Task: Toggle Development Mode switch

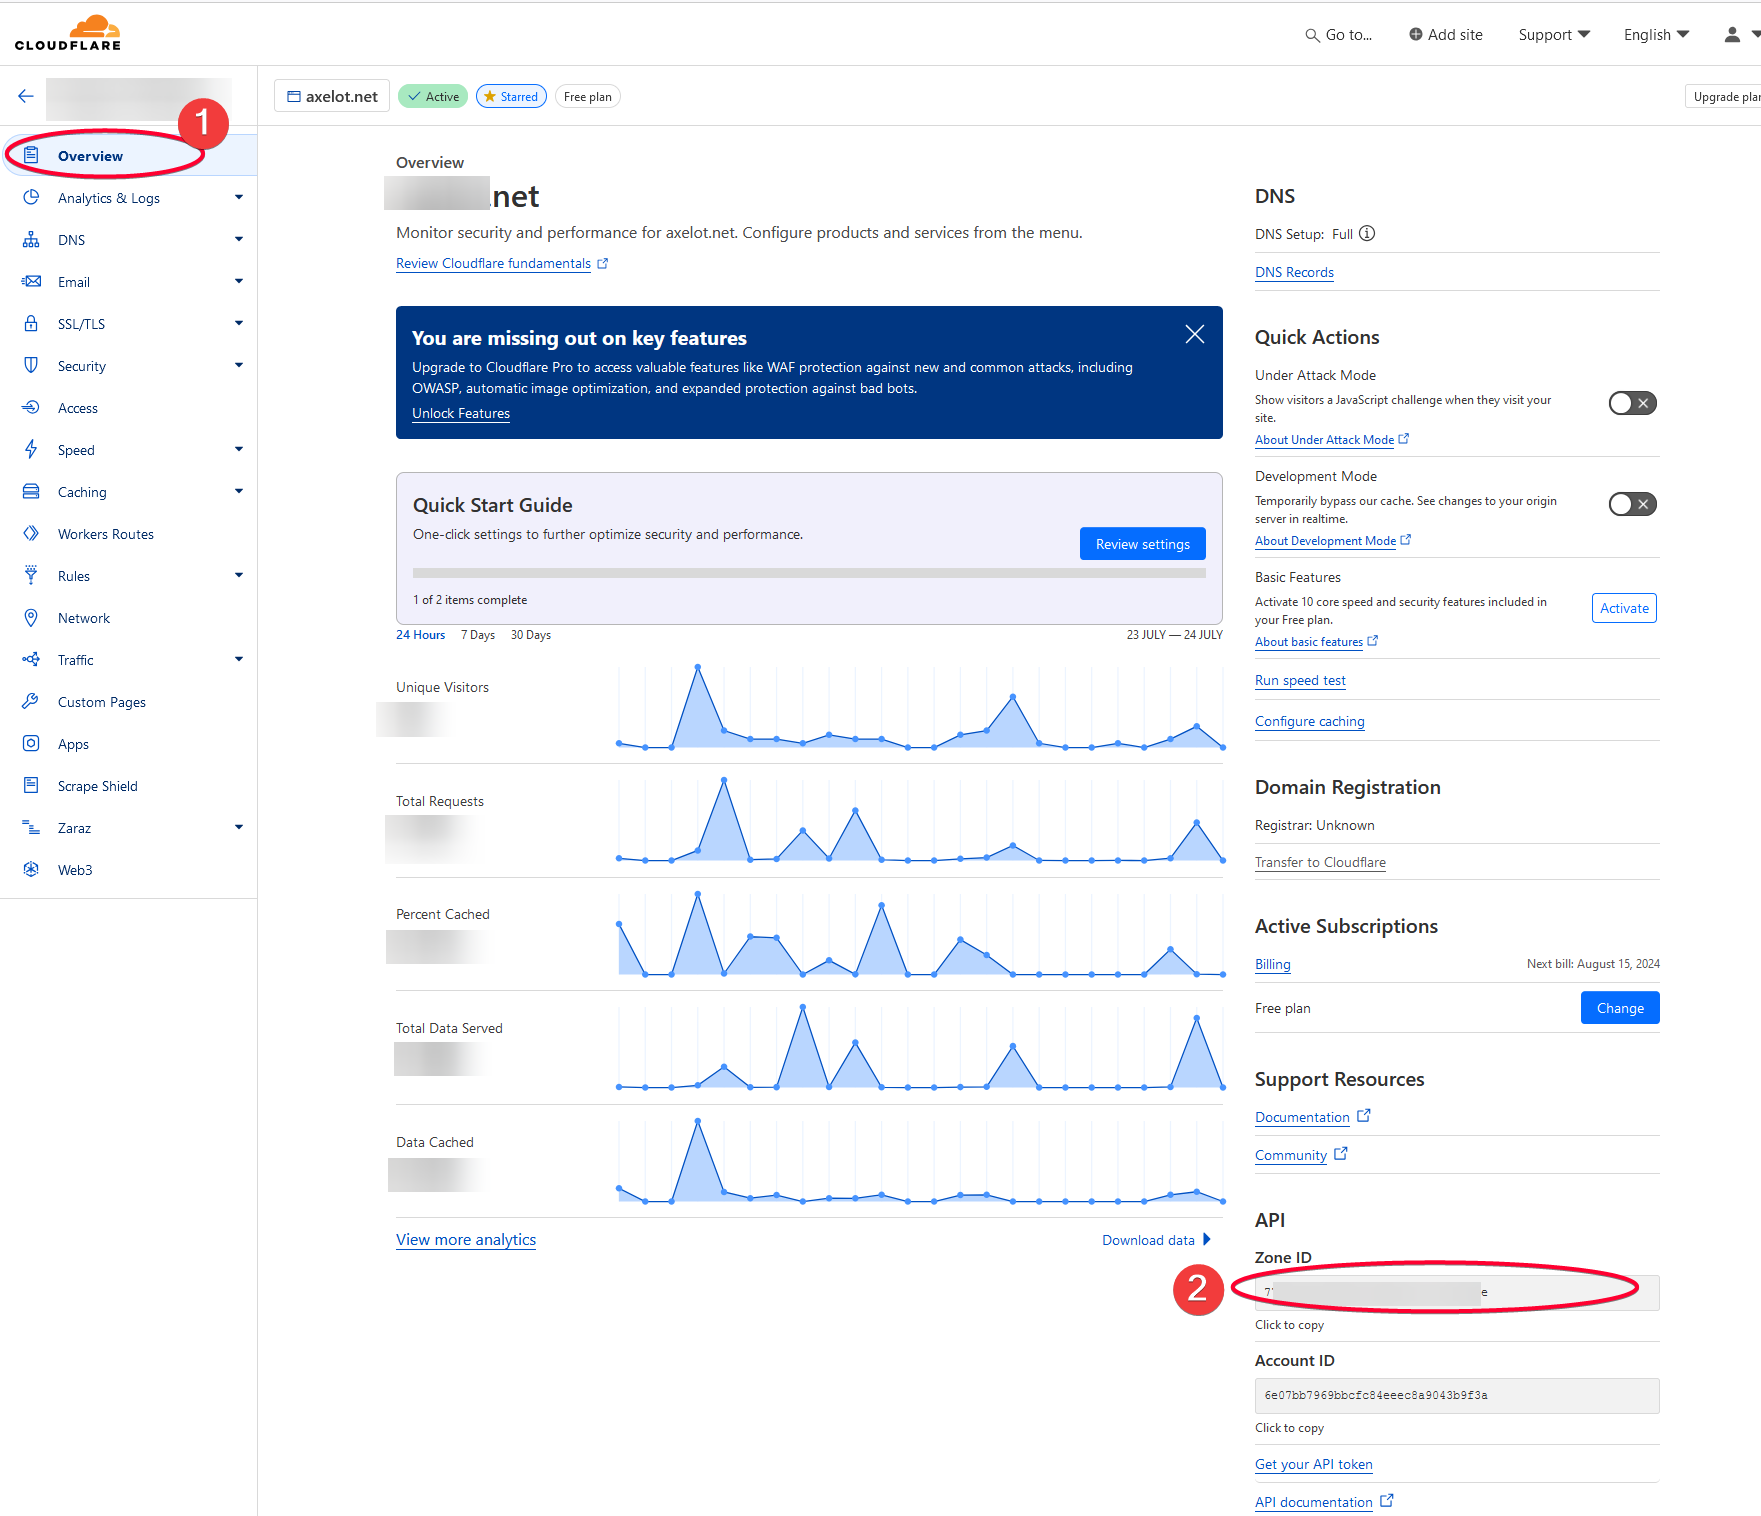Action: [x=1632, y=504]
